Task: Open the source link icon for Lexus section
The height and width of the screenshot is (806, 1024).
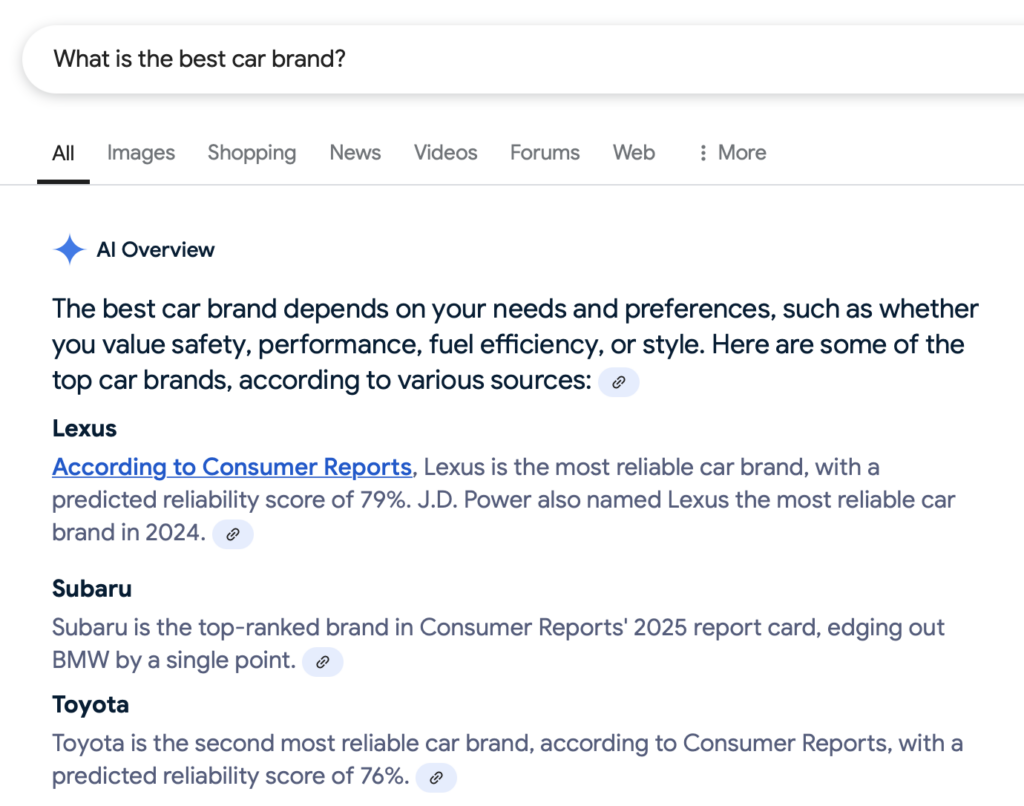Action: pyautogui.click(x=232, y=534)
